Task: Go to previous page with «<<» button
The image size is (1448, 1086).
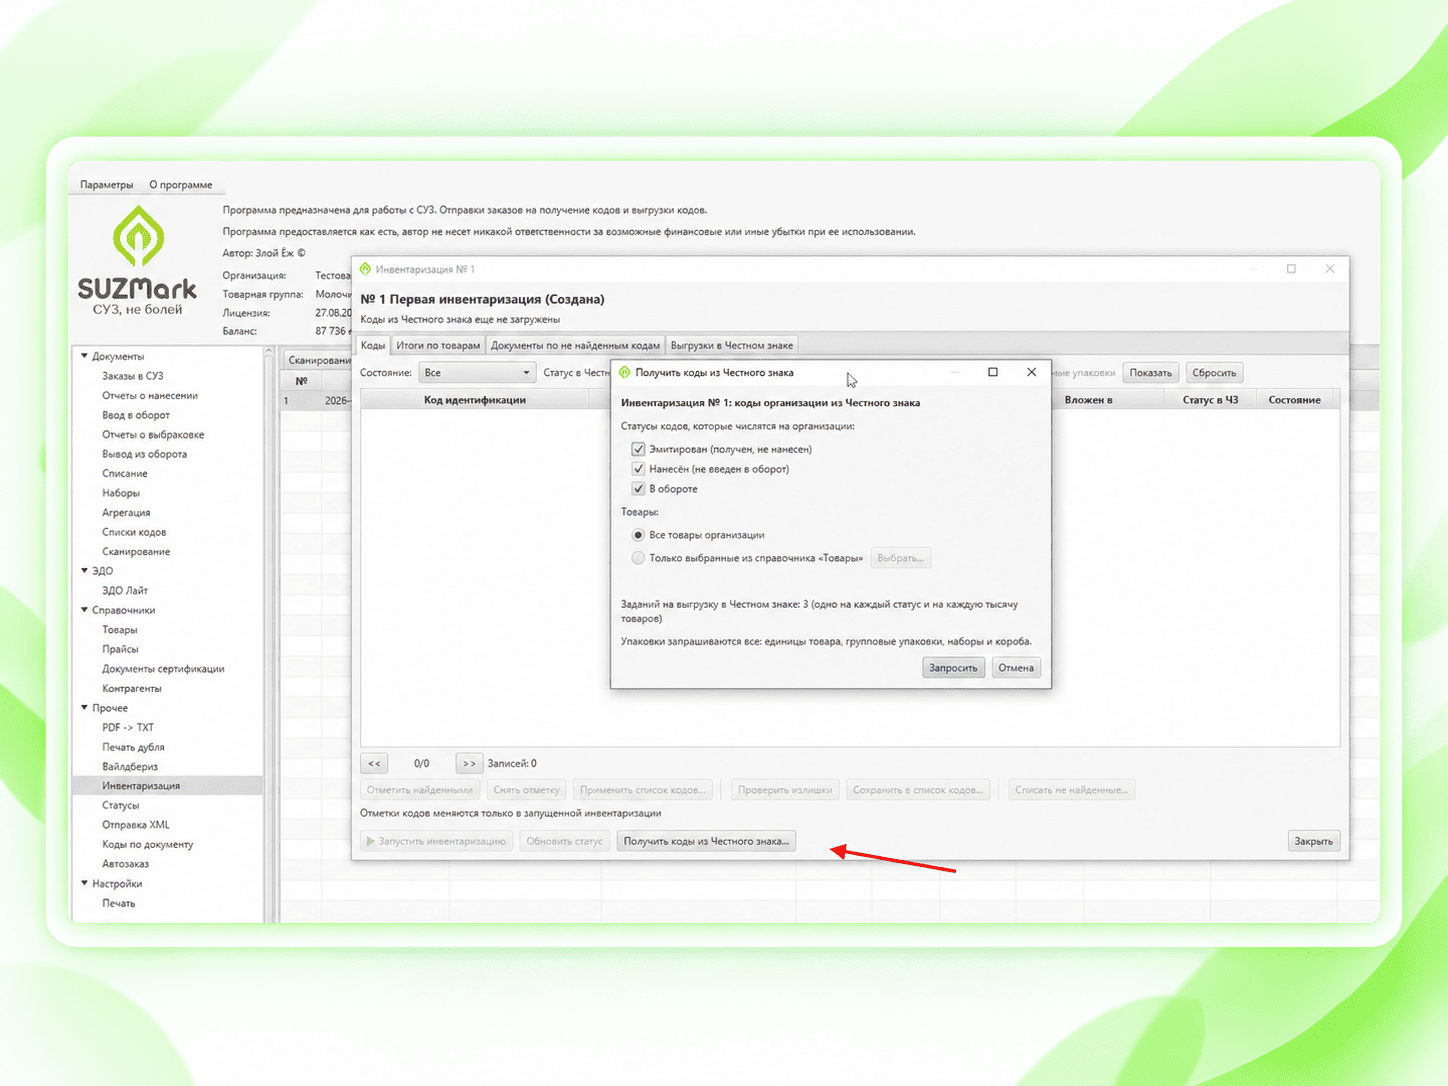Action: click(374, 763)
